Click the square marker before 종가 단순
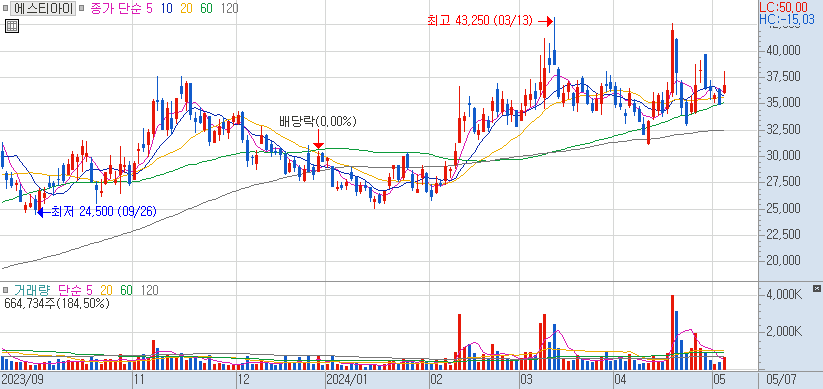 pos(82,8)
